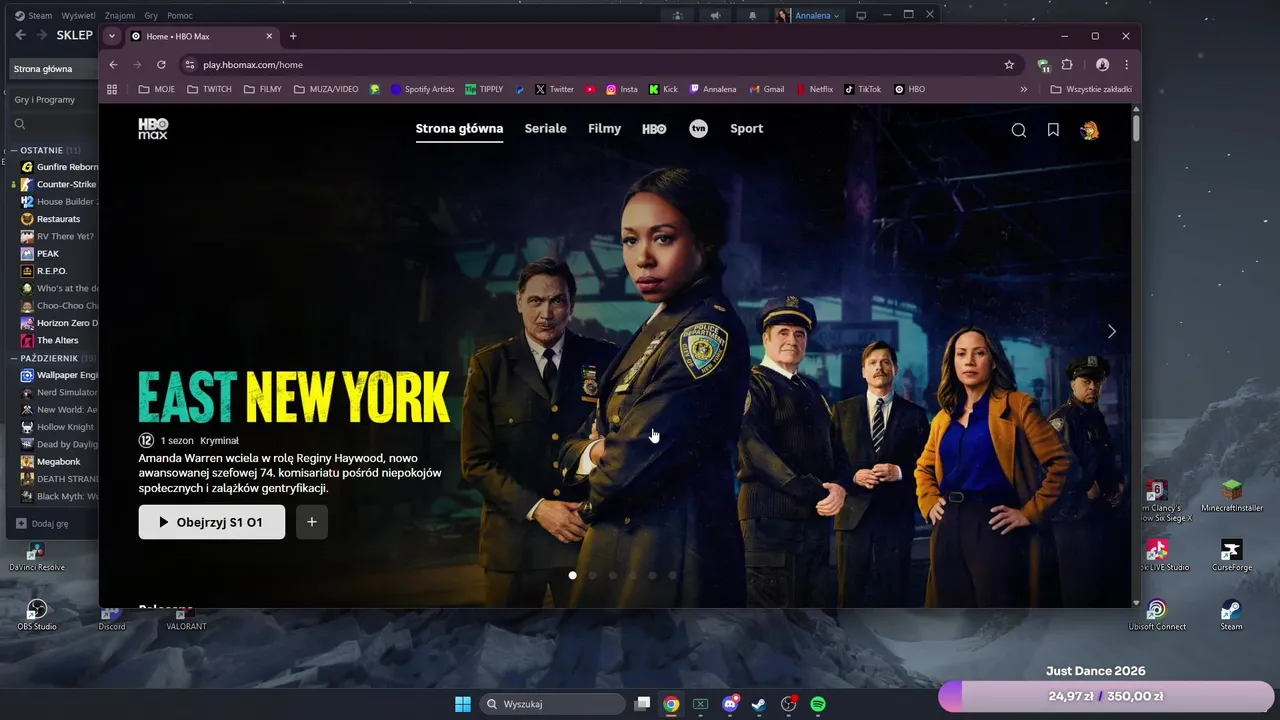Open Spotify from the taskbar
Screen dimensions: 1280x720
818,704
